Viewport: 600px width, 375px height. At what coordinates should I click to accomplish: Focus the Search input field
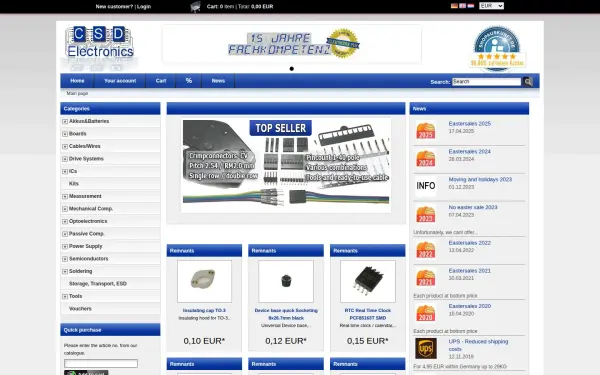click(486, 82)
